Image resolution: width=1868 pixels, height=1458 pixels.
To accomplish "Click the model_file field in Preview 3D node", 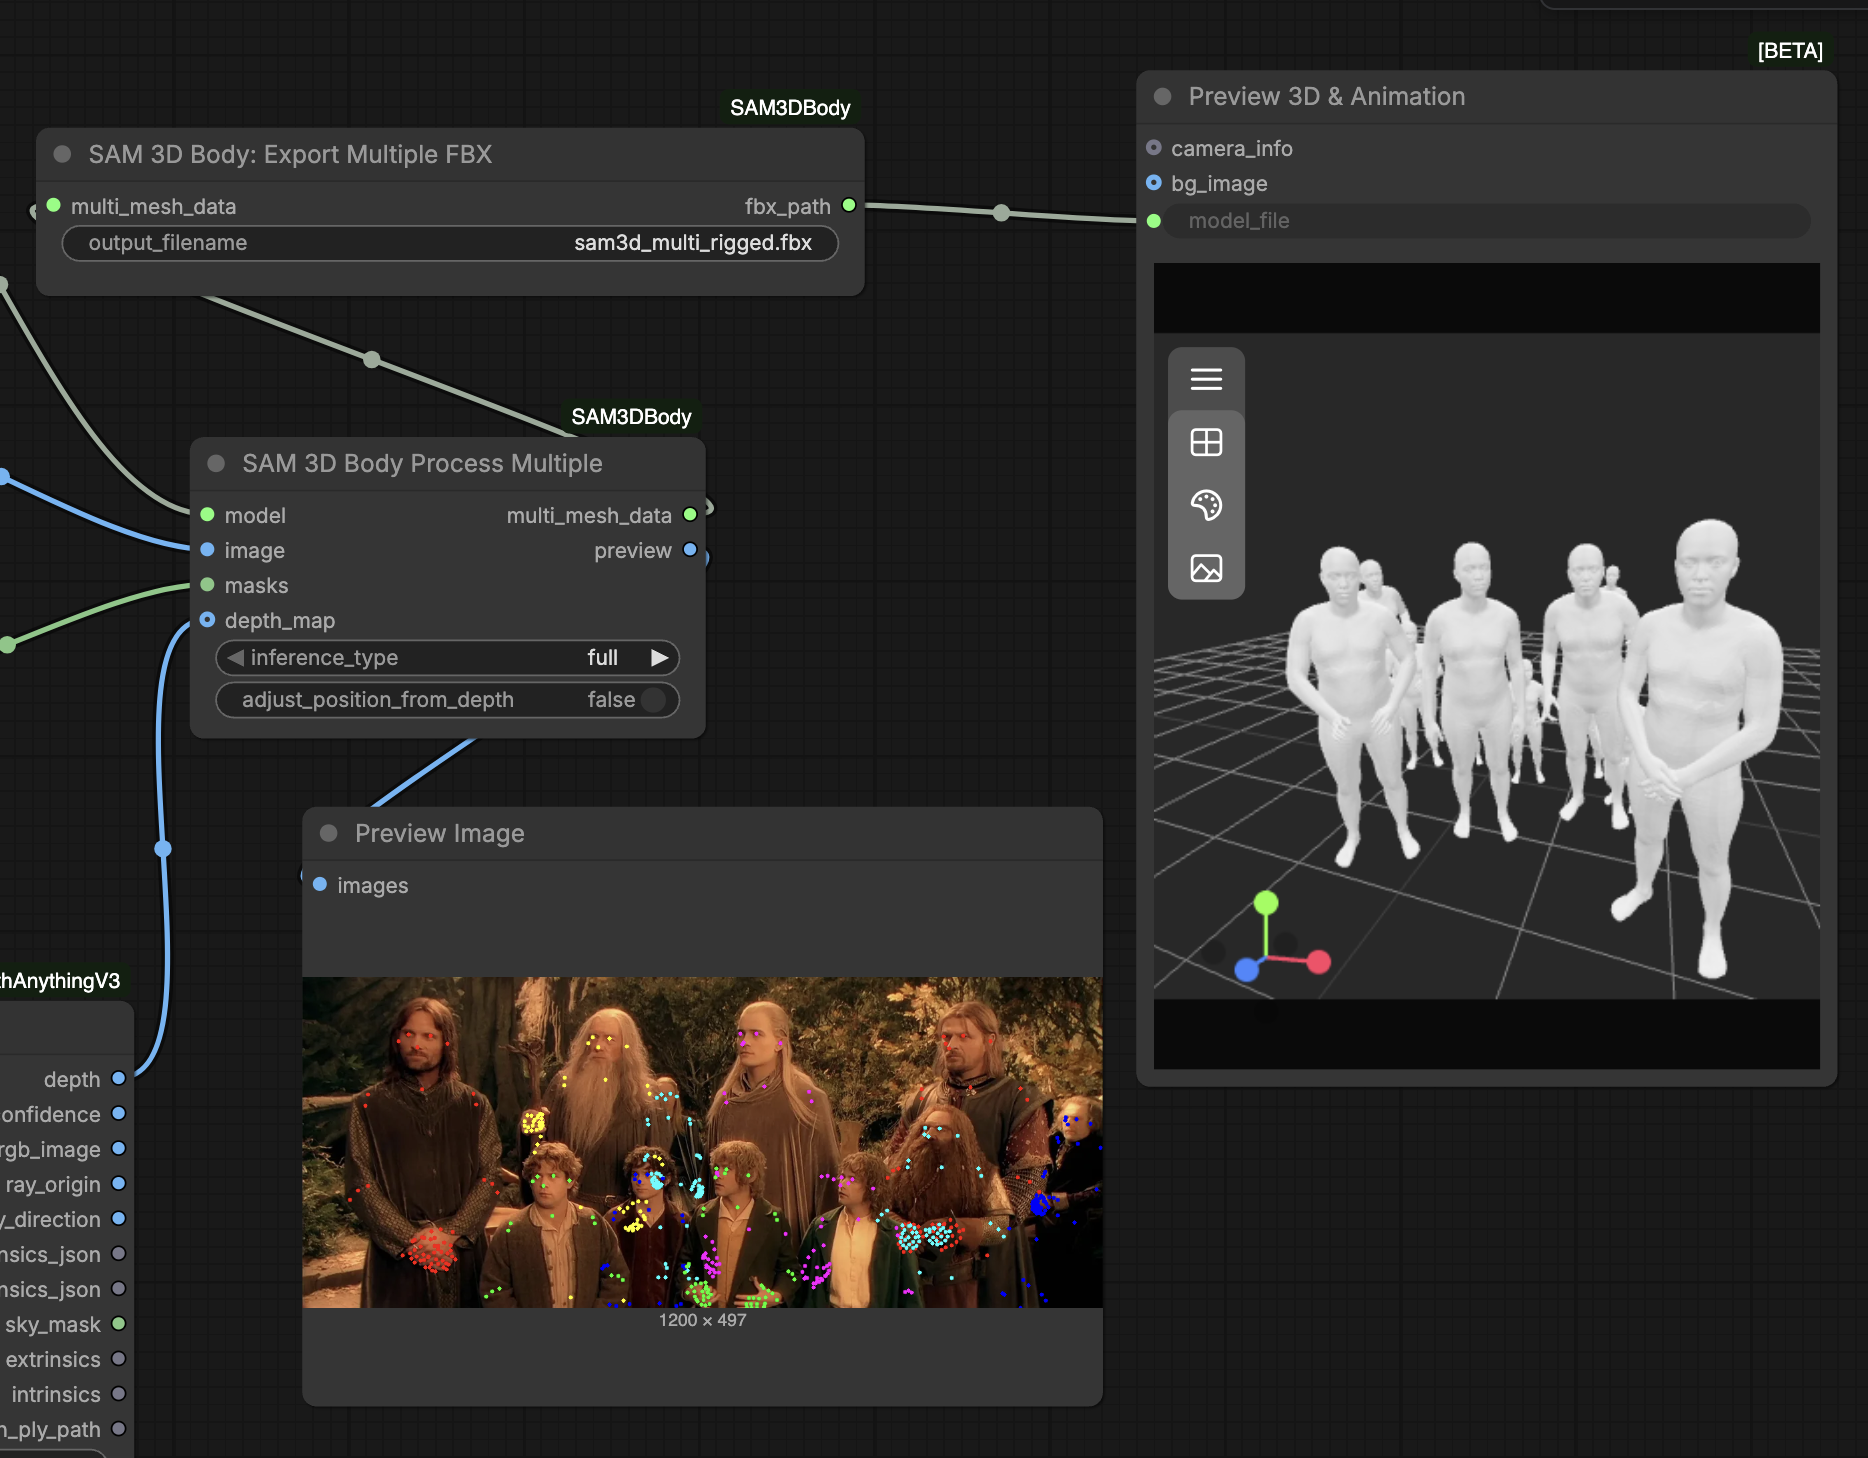I will point(1487,221).
